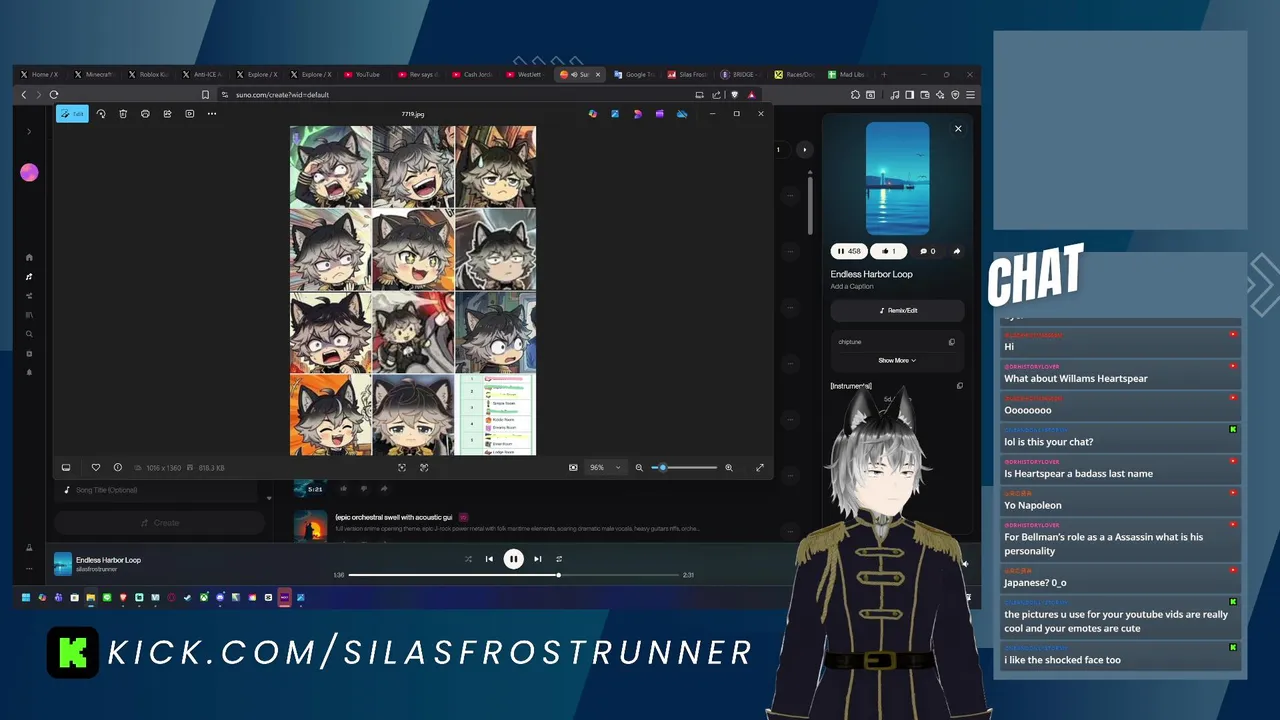Open browser extensions puzzle icon
Viewport: 1280px width, 720px height.
856,95
